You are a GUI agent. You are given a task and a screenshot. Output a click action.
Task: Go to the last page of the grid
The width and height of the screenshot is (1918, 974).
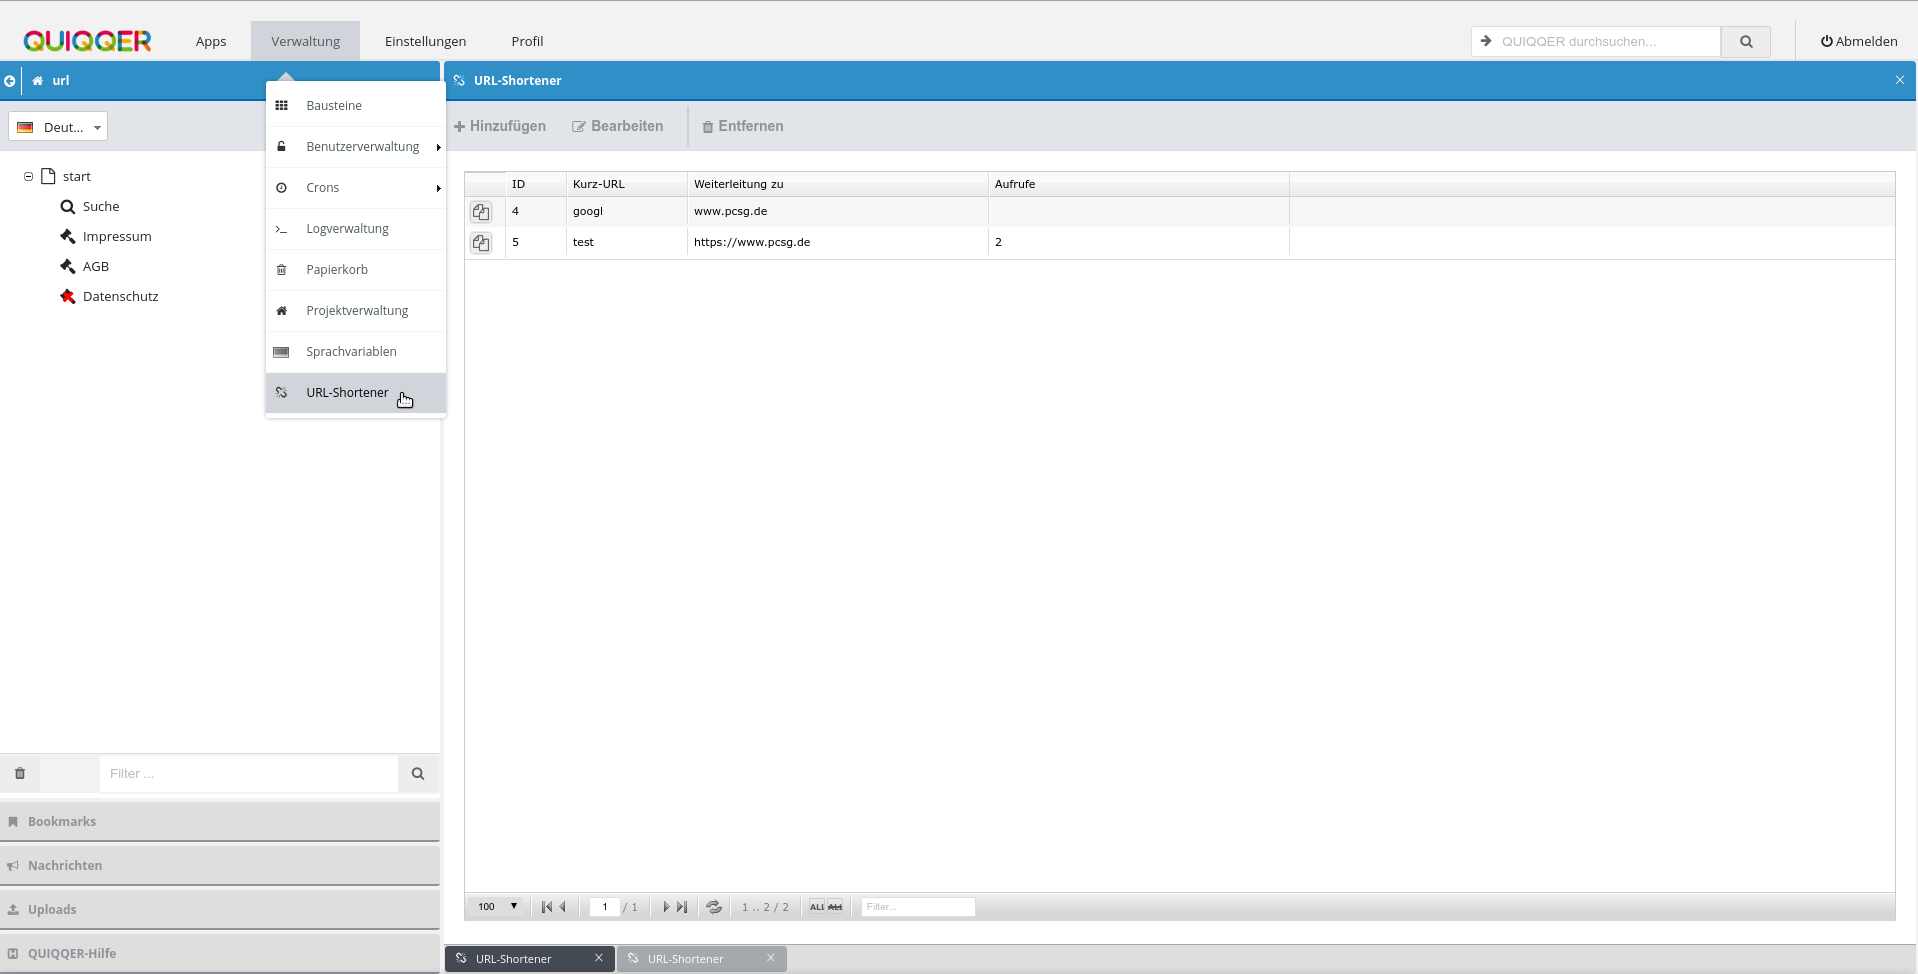(682, 907)
